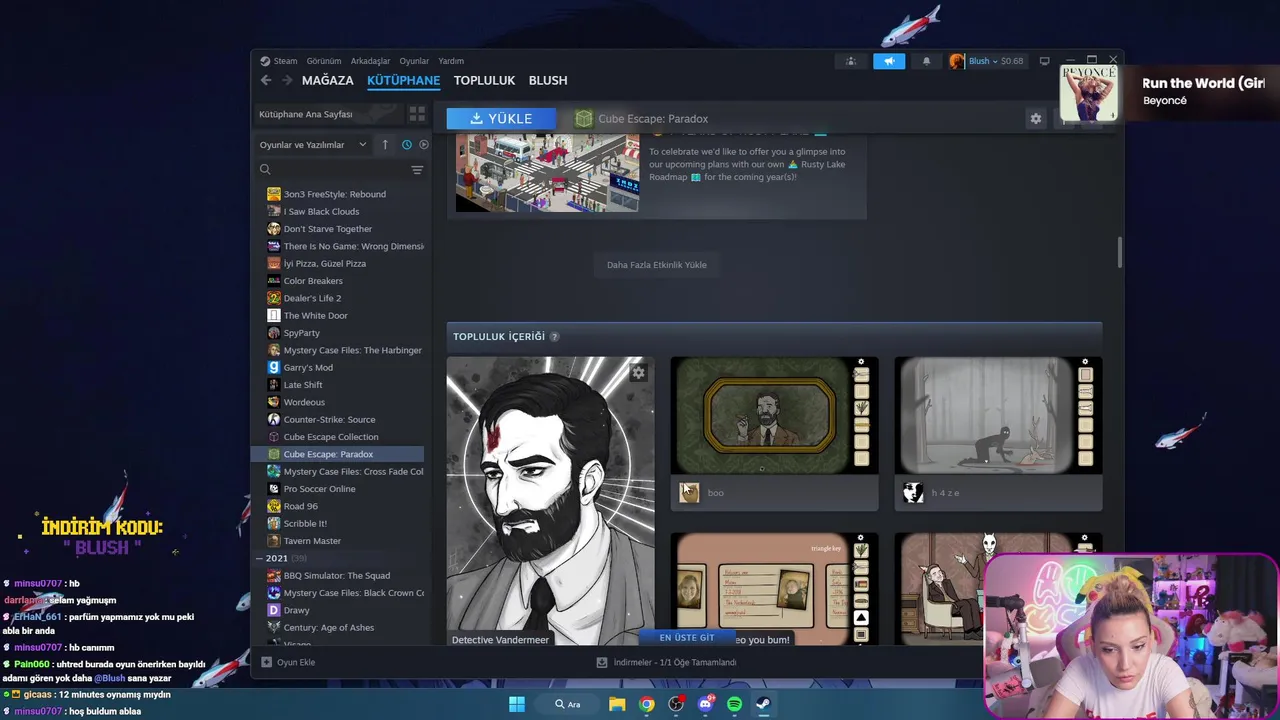Screen dimensions: 1280x720
Task: Open the library grid view icon
Action: click(x=417, y=114)
